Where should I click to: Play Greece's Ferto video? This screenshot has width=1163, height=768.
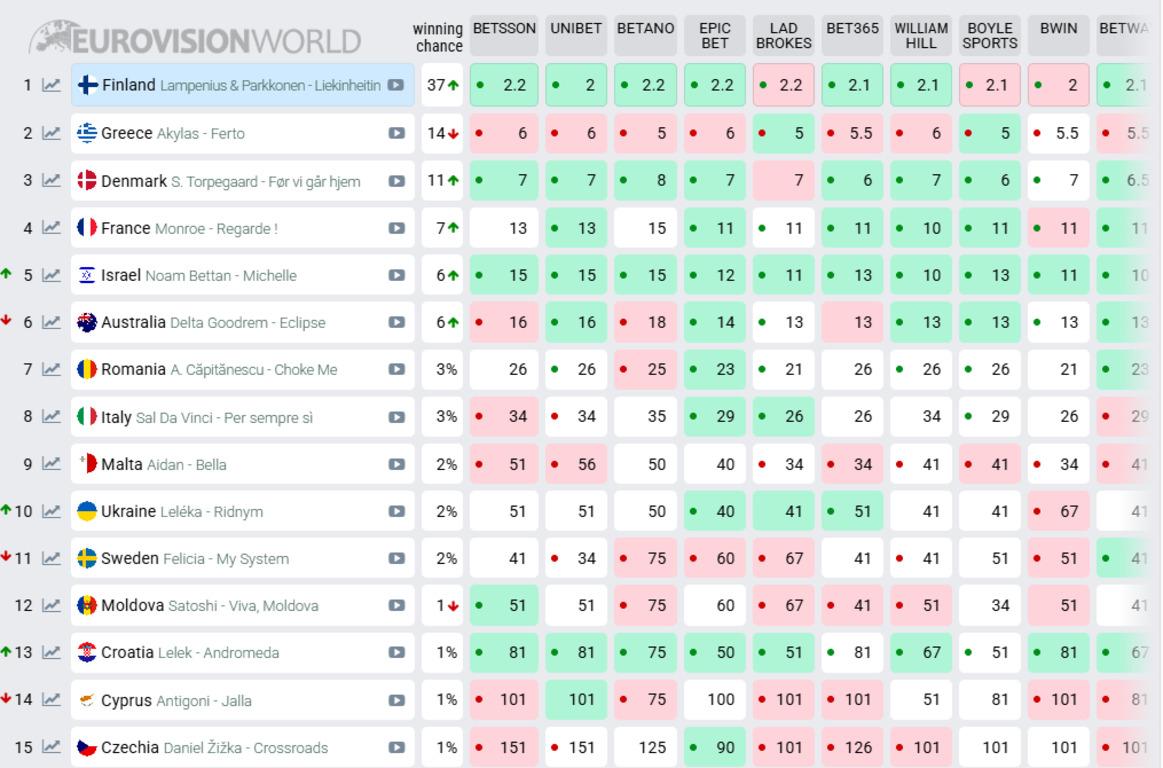396,134
